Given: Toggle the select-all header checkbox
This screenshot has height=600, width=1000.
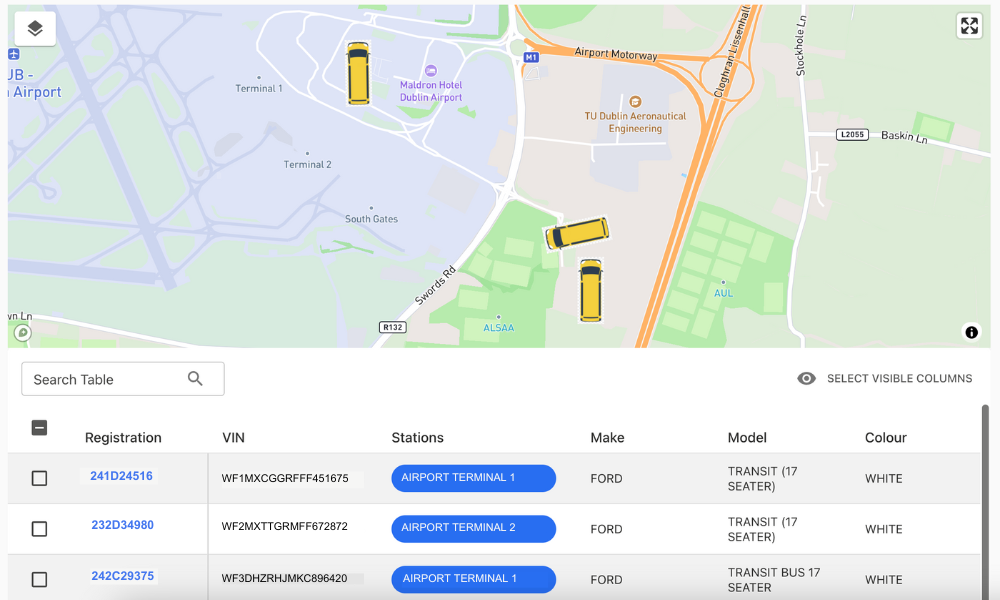Looking at the screenshot, I should (x=39, y=428).
